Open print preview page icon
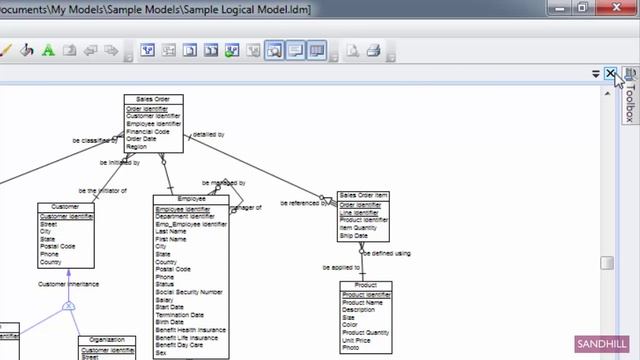 click(x=353, y=51)
